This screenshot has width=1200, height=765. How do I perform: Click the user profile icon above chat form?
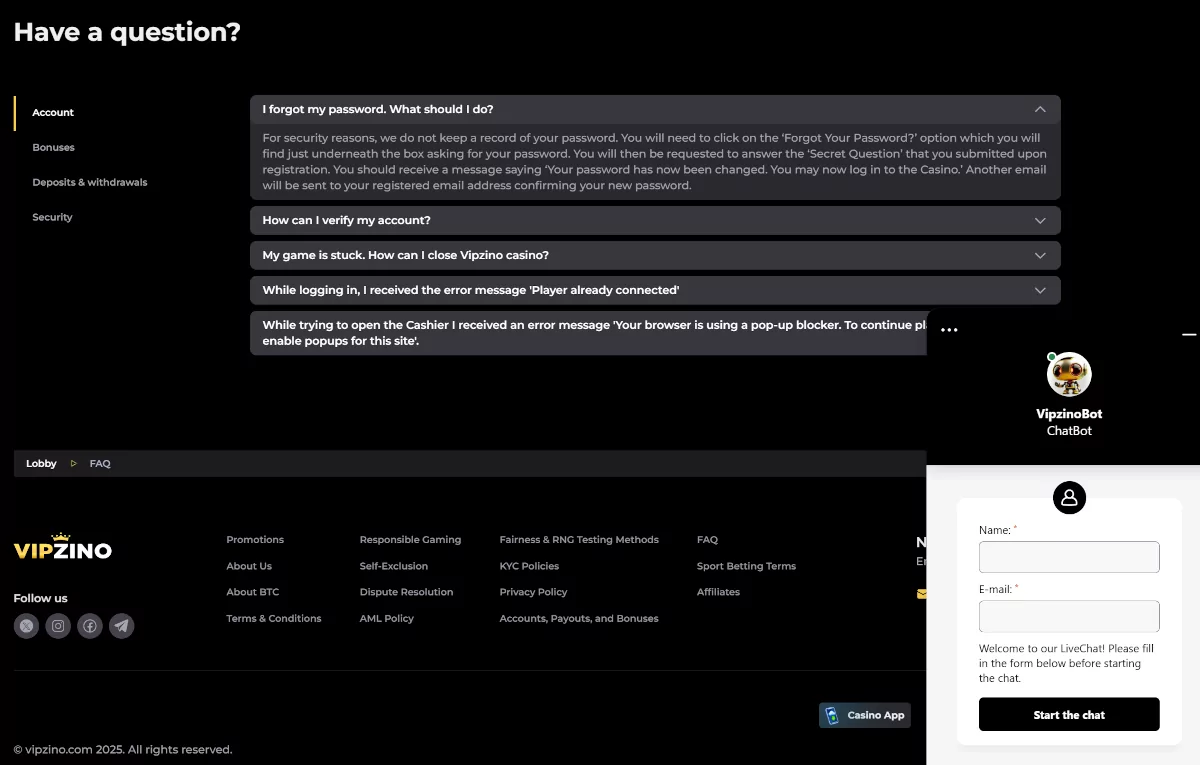click(1069, 497)
